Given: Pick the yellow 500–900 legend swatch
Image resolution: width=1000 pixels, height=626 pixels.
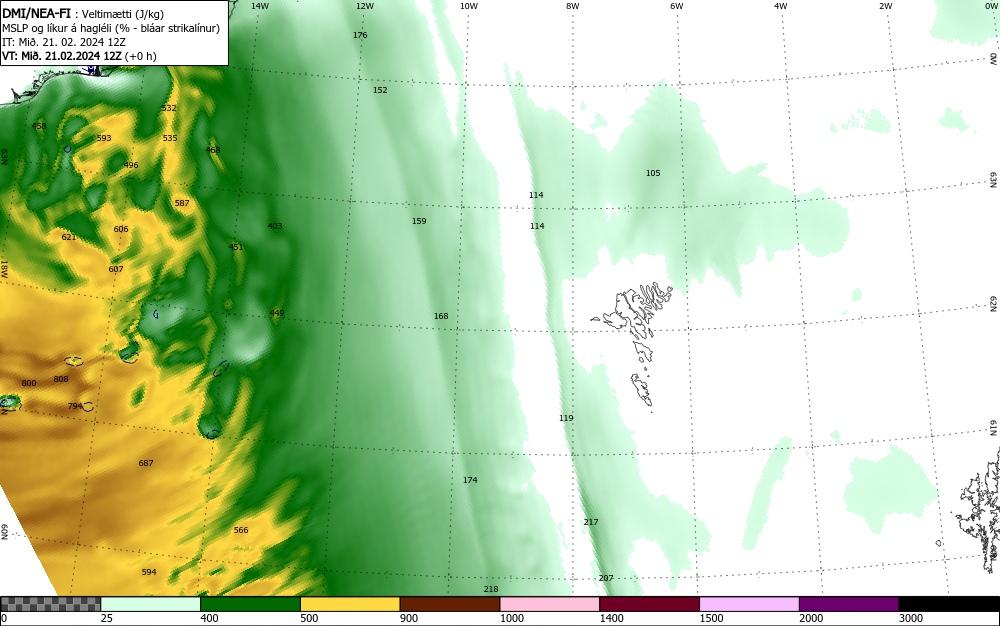Looking at the screenshot, I should 350,604.
